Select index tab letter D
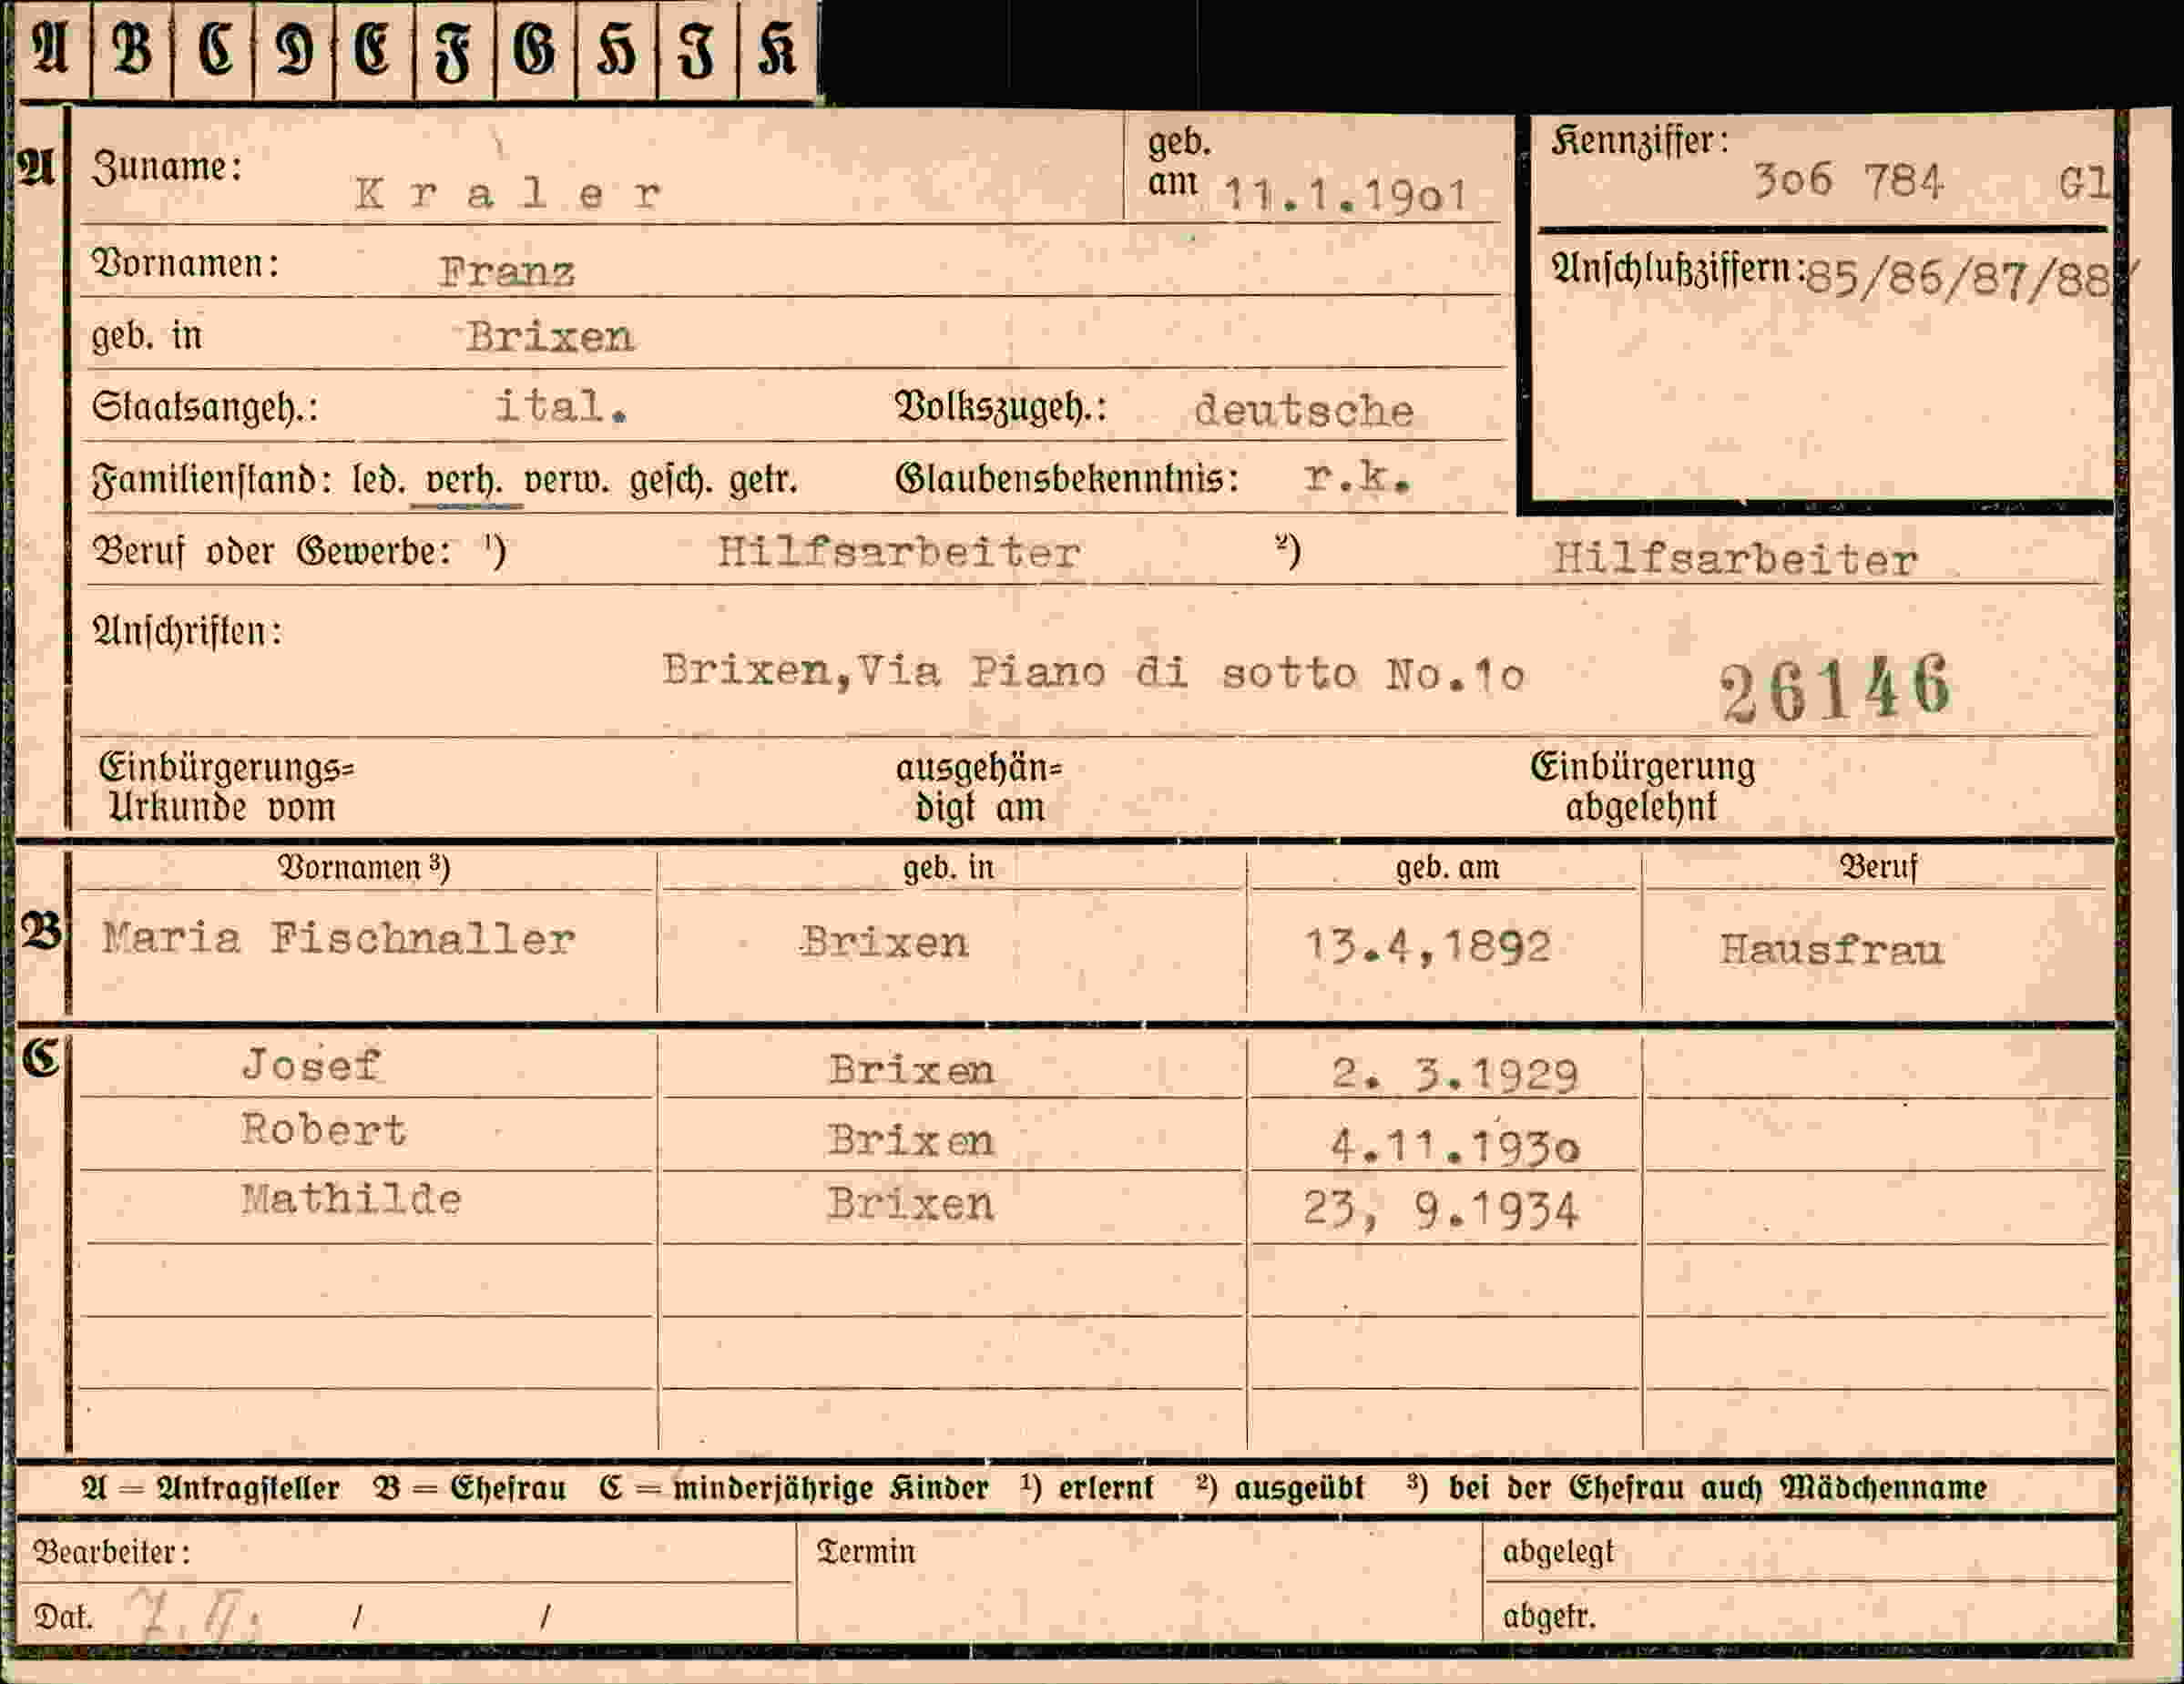The image size is (2184, 1684). (295, 50)
